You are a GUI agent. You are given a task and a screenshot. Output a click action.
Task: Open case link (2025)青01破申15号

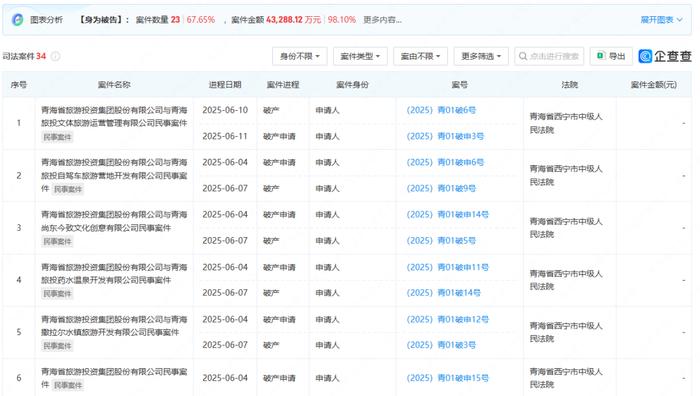(x=447, y=378)
